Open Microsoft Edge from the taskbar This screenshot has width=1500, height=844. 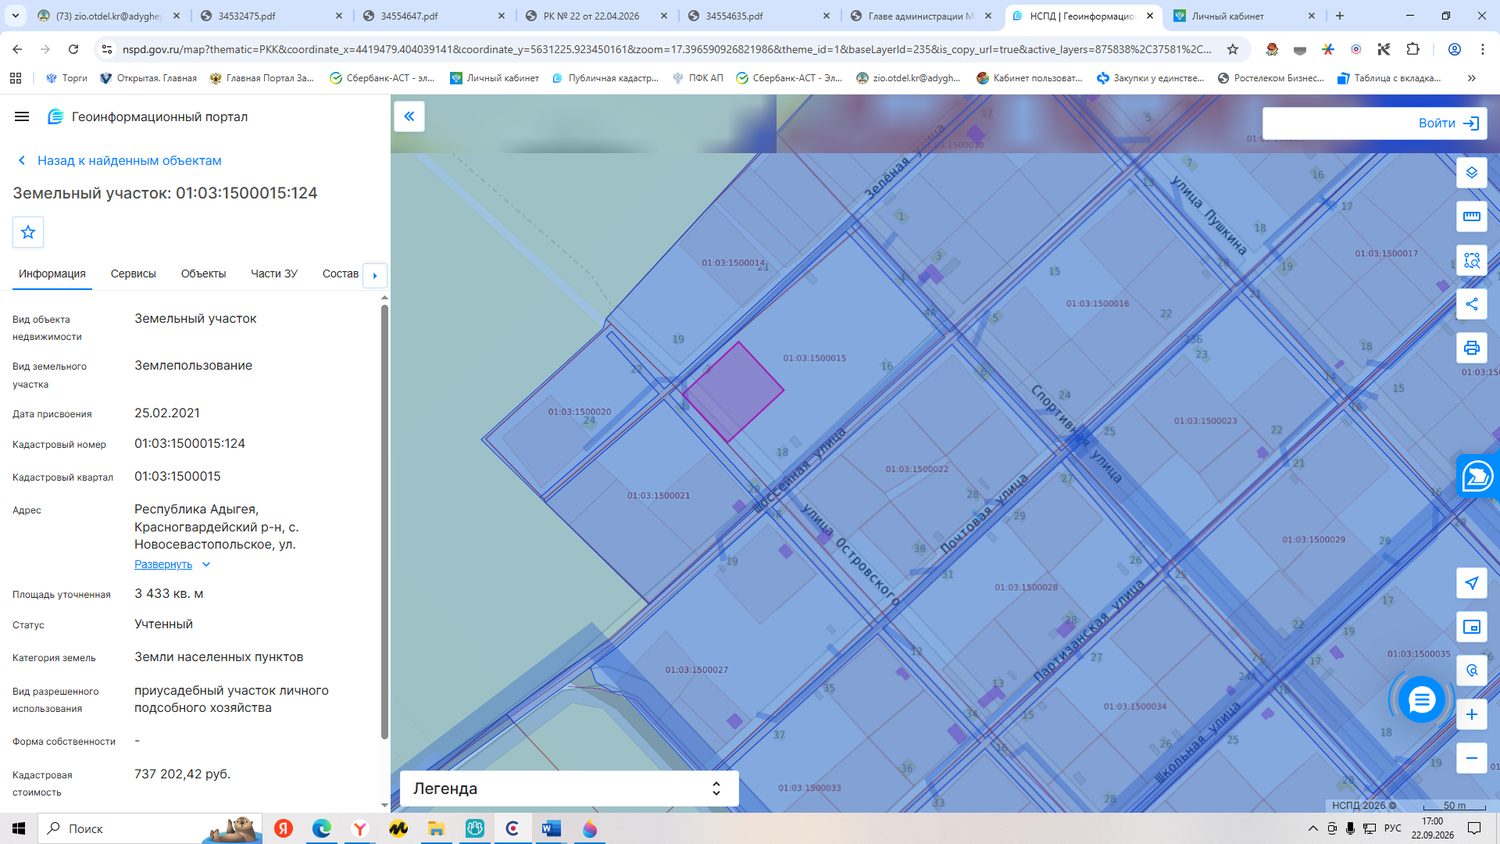click(322, 828)
